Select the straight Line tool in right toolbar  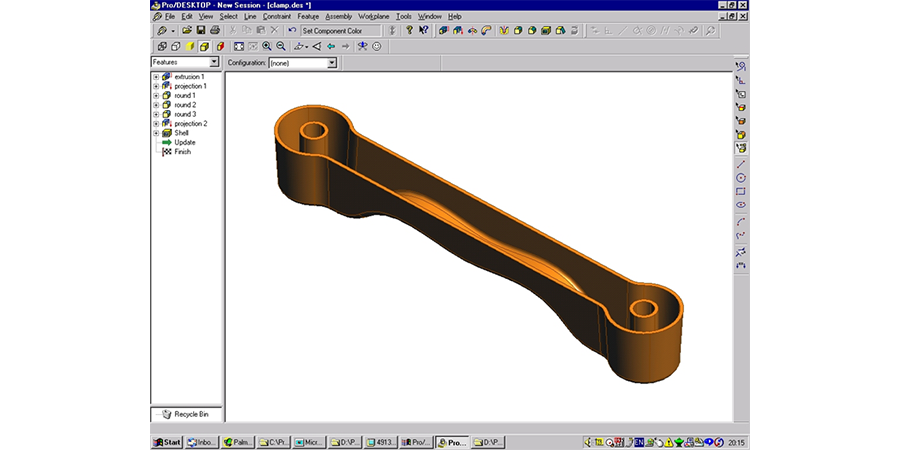click(741, 163)
